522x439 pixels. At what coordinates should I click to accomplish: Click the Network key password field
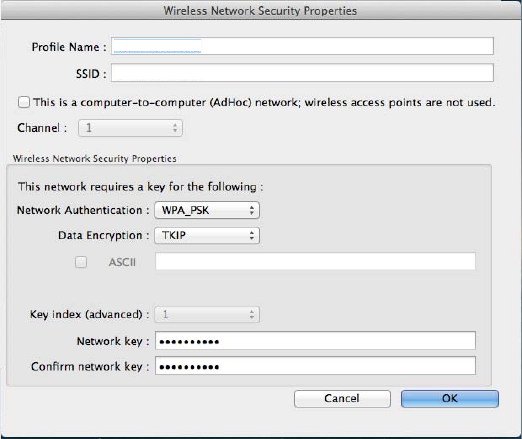pos(315,341)
